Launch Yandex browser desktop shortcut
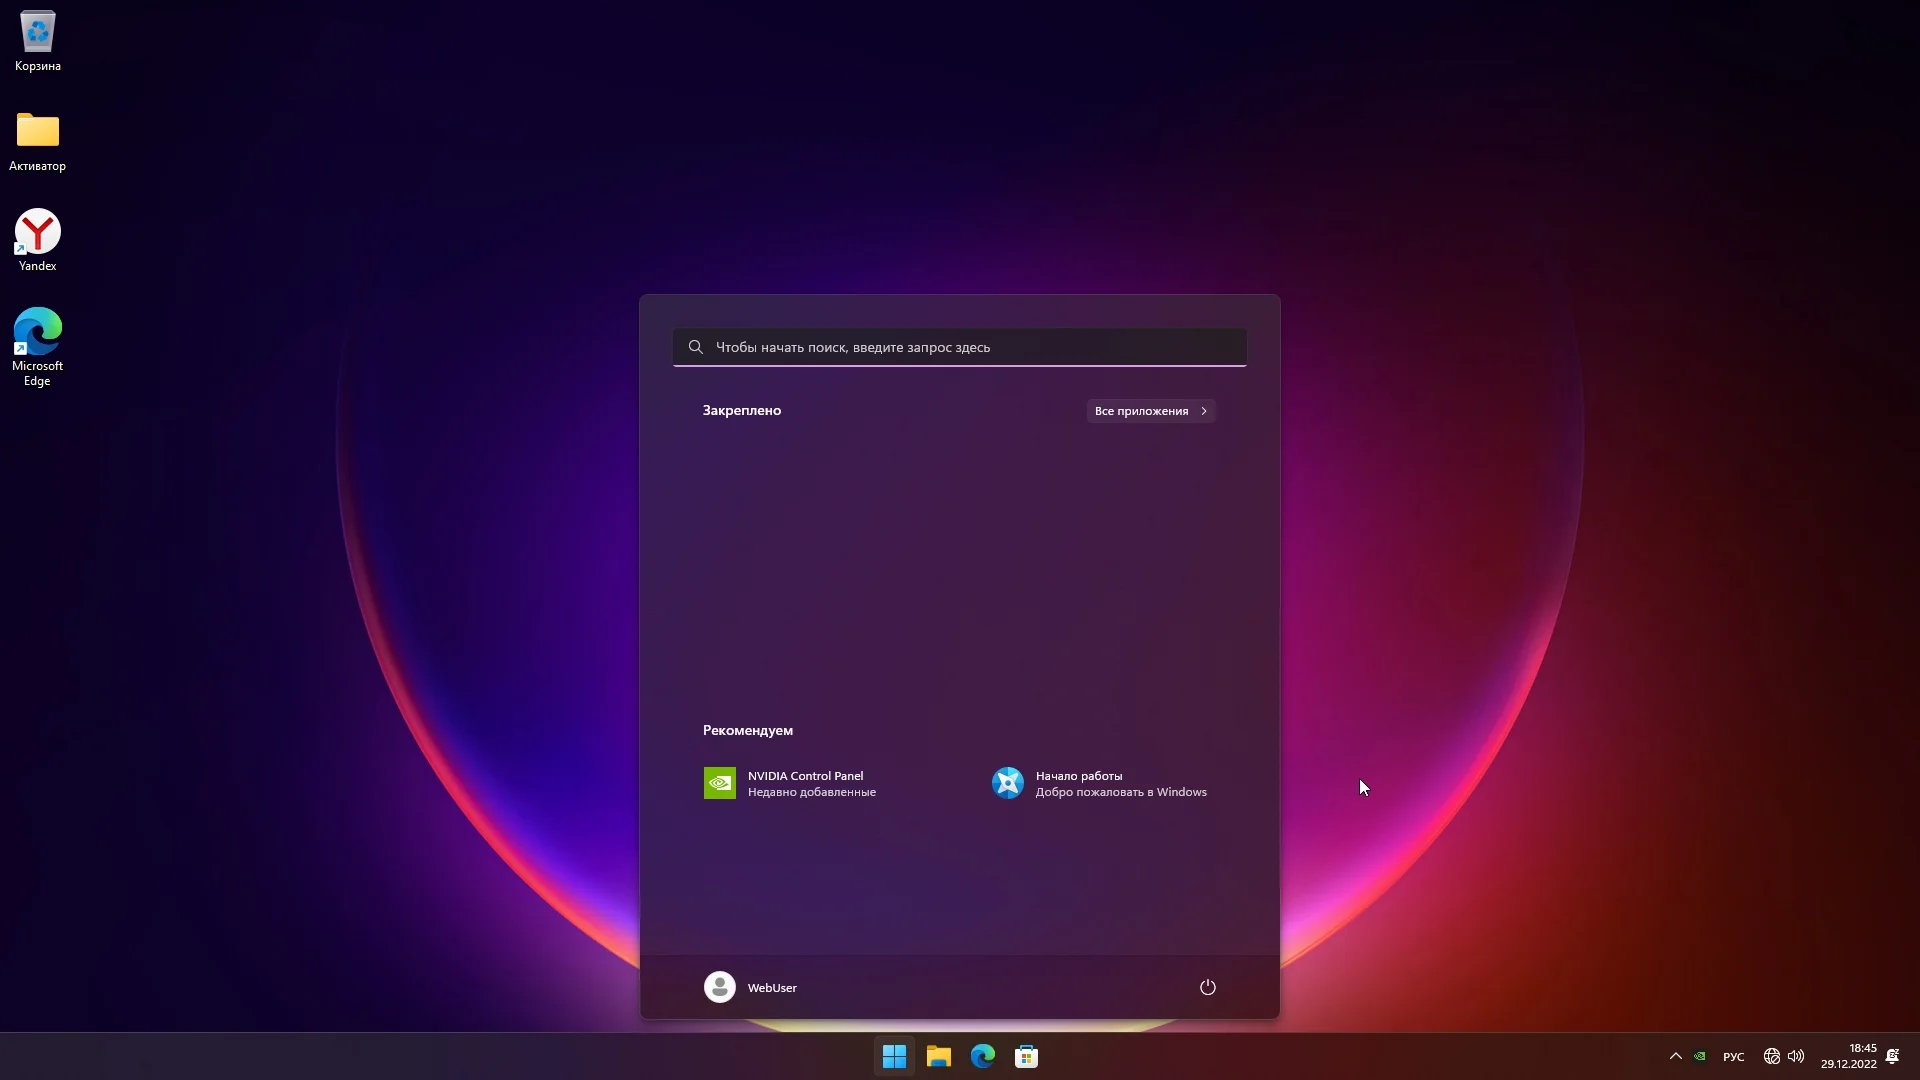 tap(38, 240)
